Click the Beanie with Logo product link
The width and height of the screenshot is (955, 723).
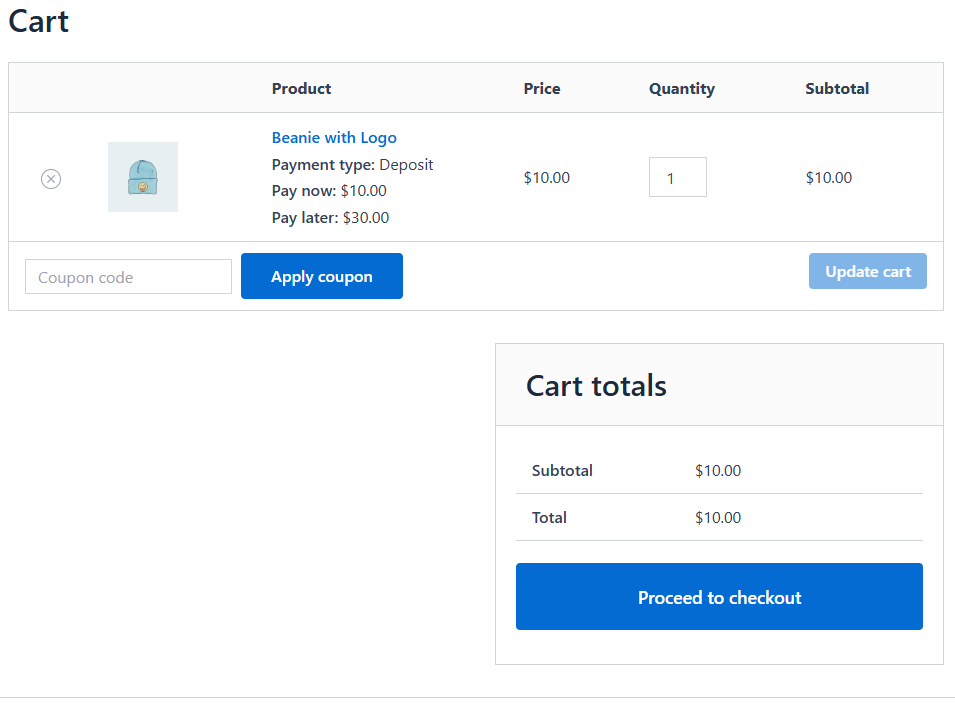(334, 137)
